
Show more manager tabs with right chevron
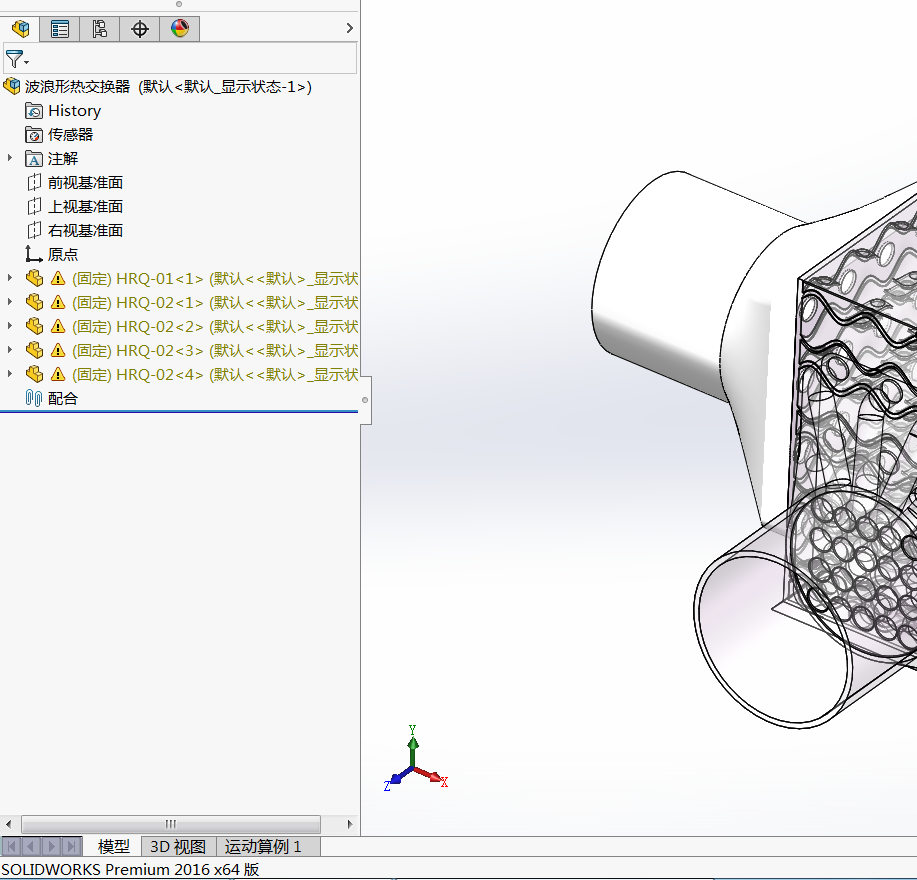pos(349,28)
